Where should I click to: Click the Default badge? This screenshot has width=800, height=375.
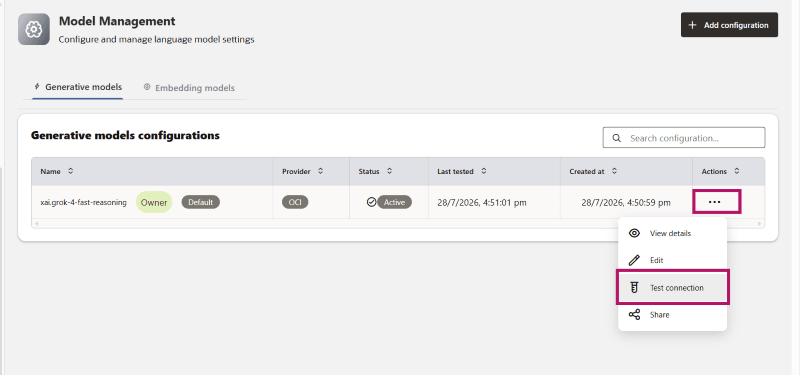tap(201, 202)
